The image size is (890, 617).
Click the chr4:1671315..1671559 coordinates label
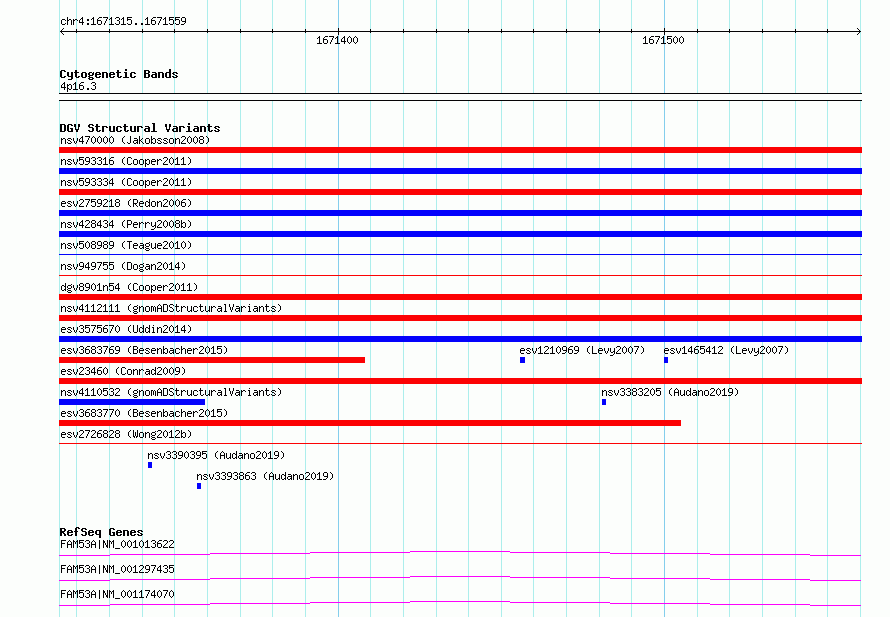pyautogui.click(x=123, y=21)
